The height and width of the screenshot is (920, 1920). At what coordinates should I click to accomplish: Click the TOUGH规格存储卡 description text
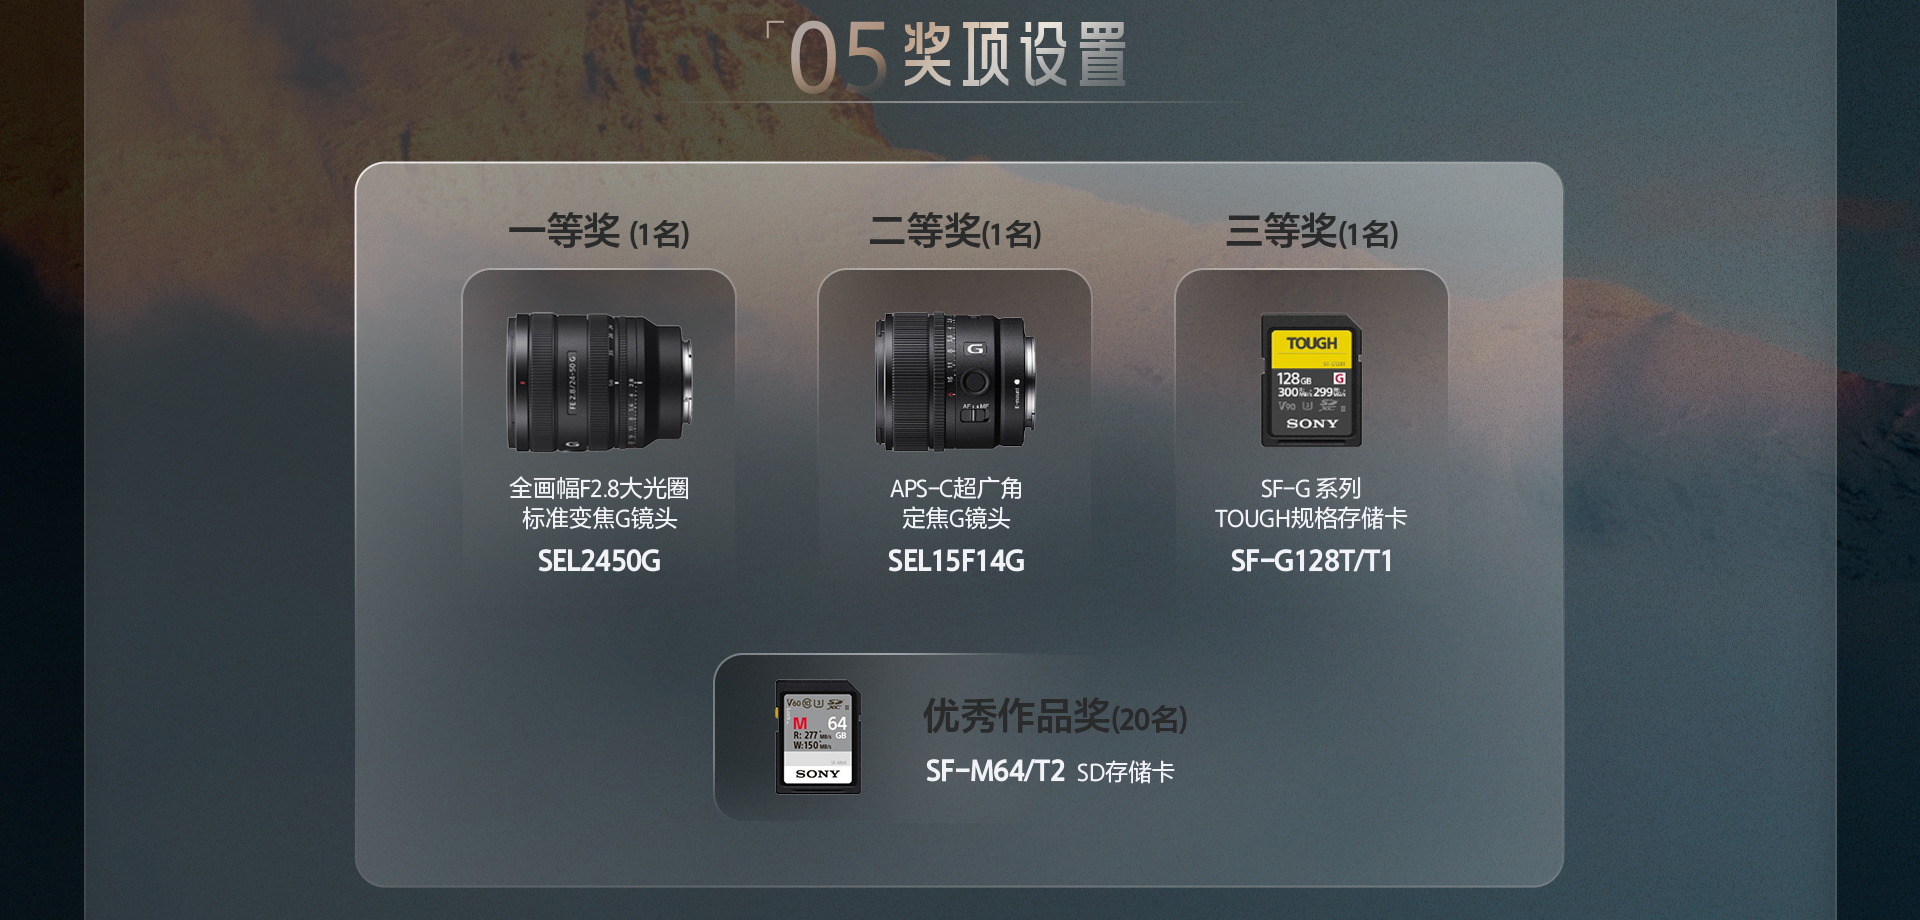click(1311, 518)
